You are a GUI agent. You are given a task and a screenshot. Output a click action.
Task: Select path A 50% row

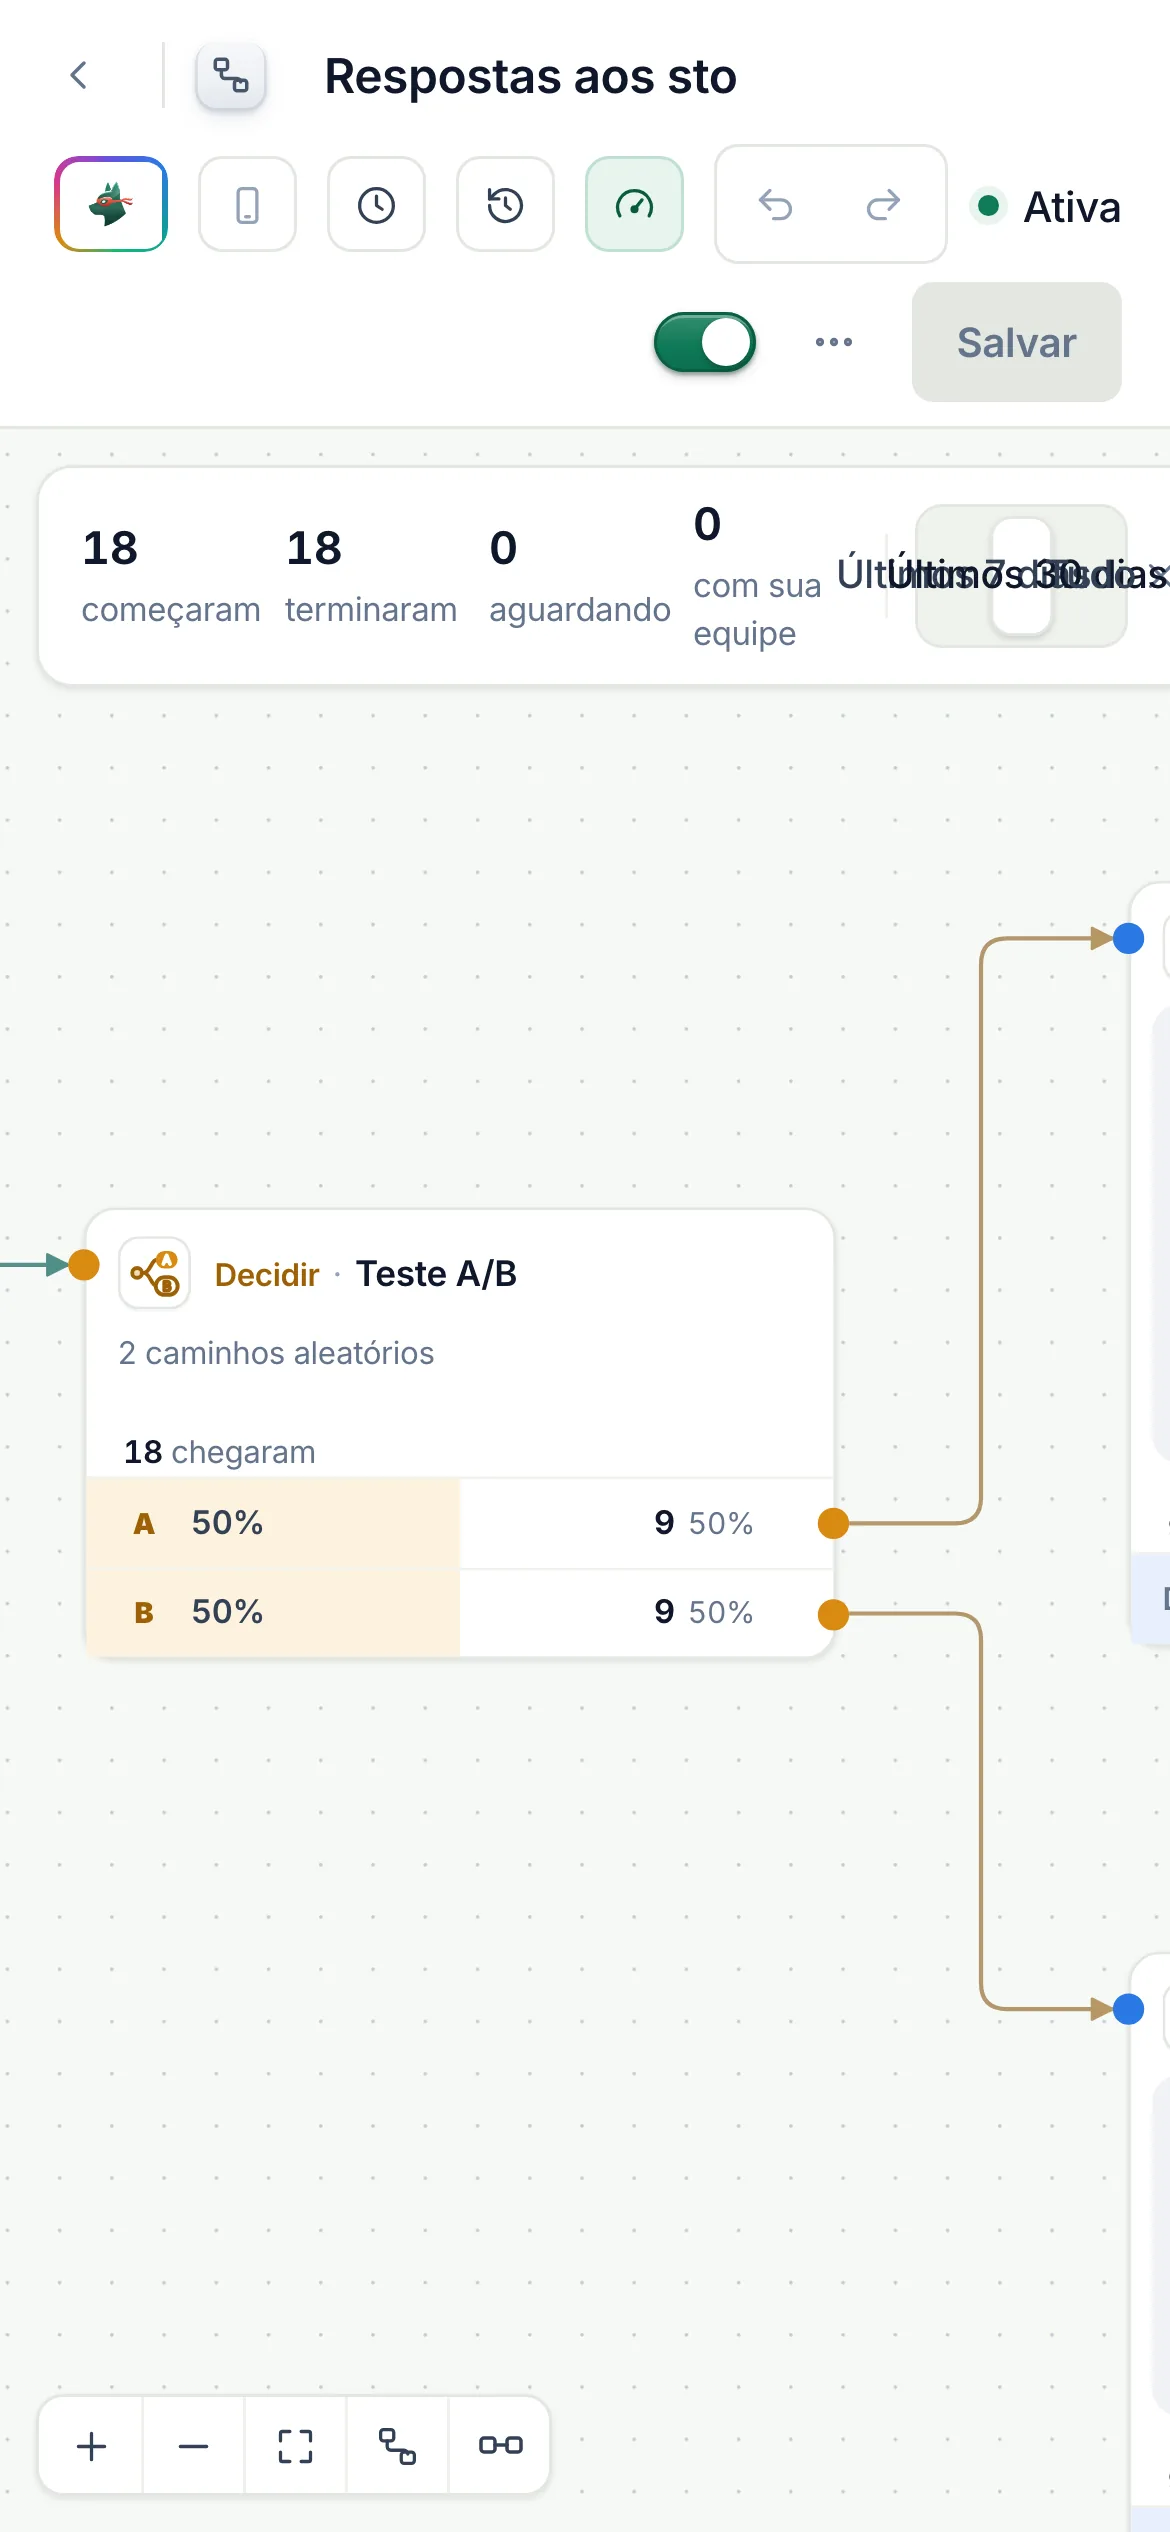(460, 1523)
